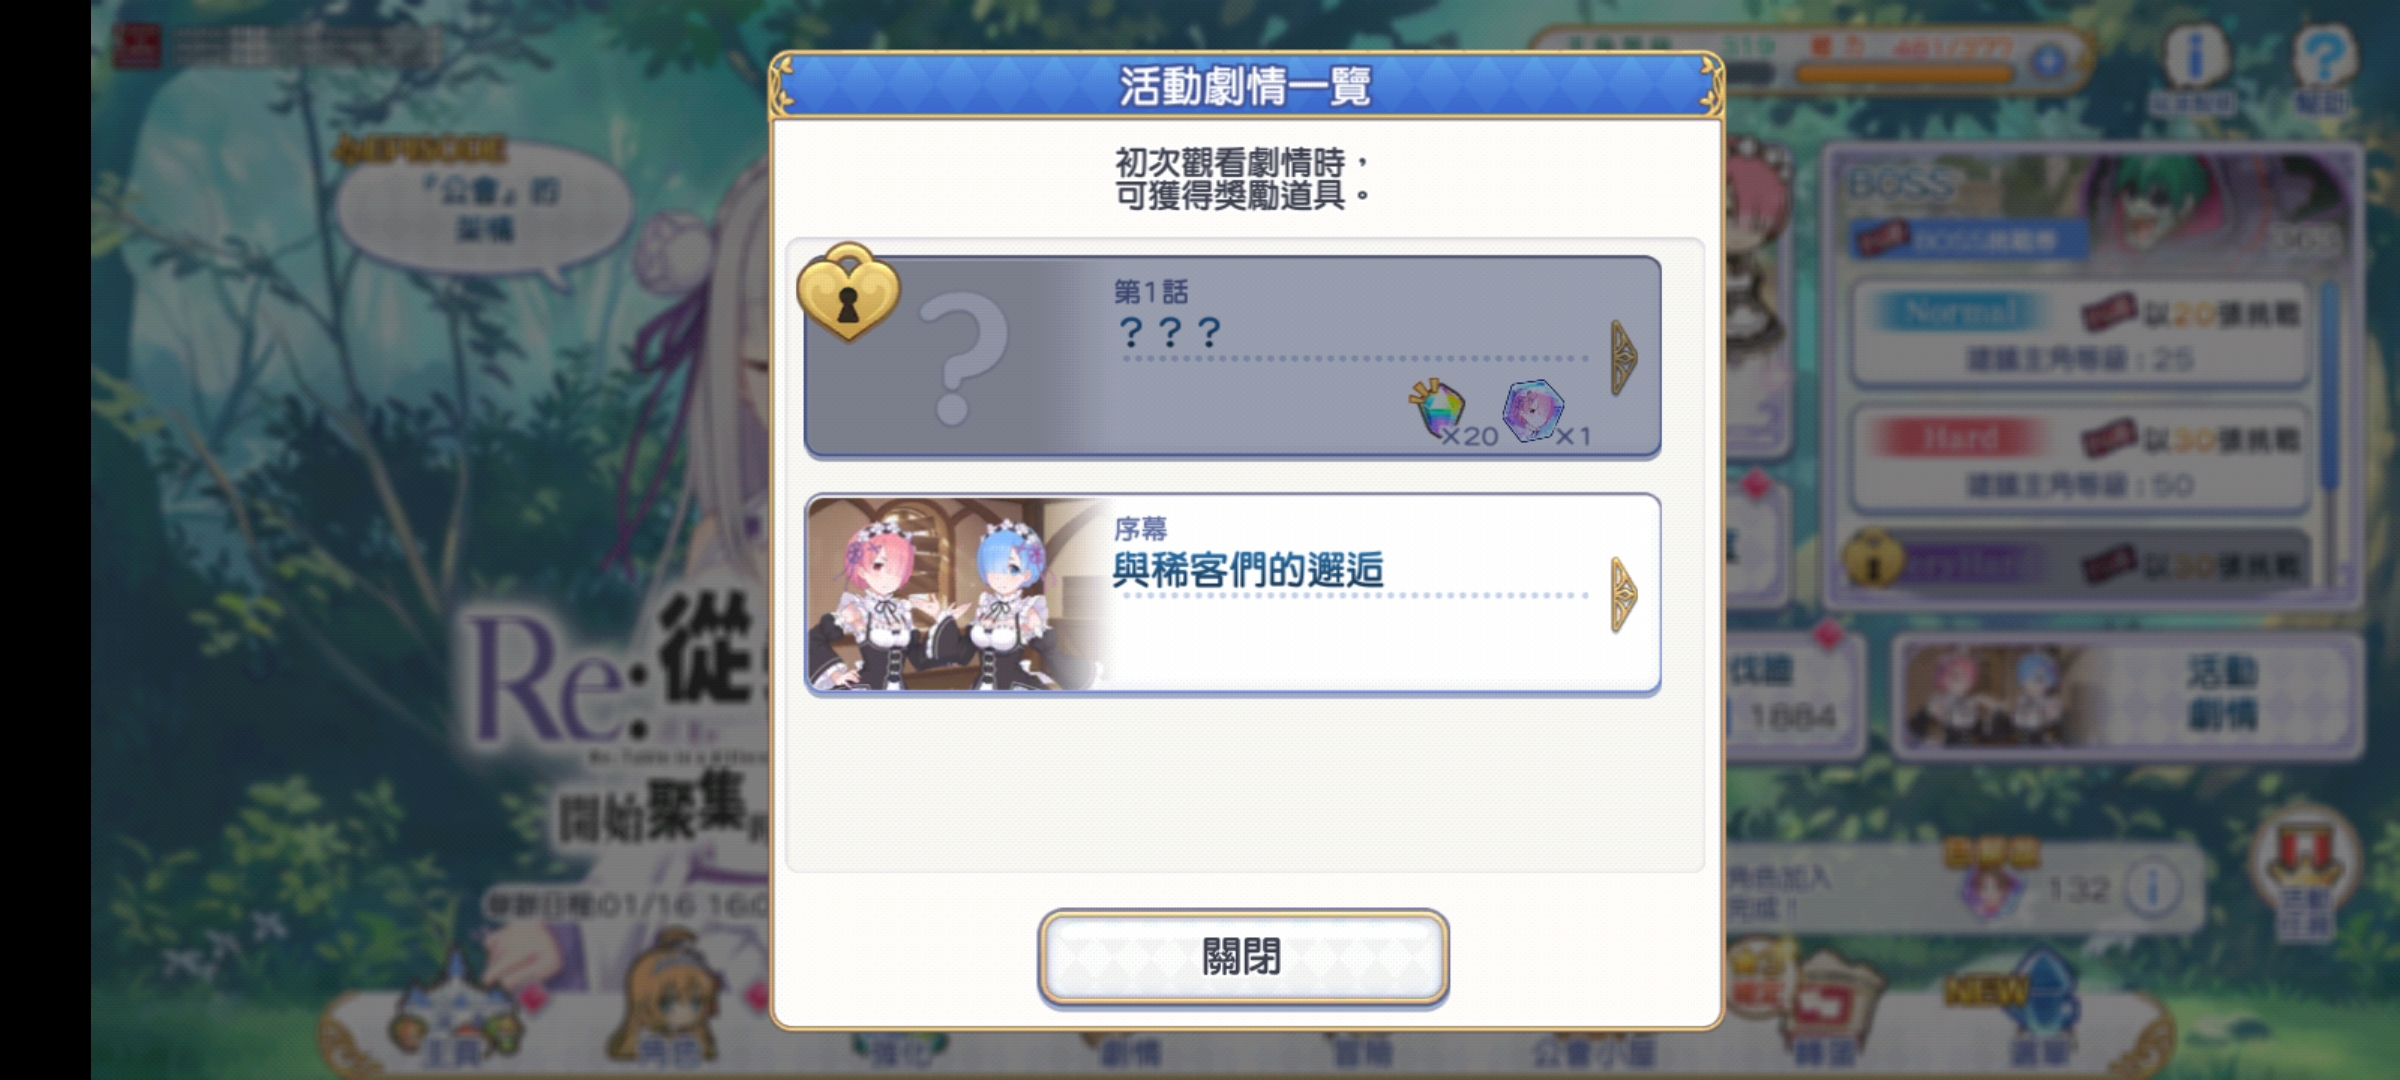Tap the Ram memory piece reward icon
Screen dimensions: 2400x1080
point(1533,410)
